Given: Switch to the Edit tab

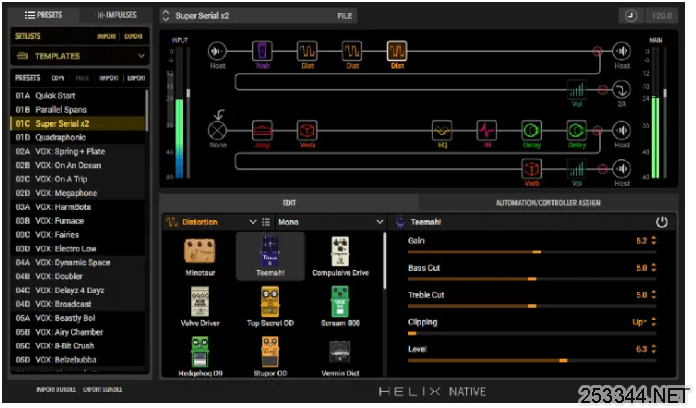Looking at the screenshot, I should [x=289, y=203].
